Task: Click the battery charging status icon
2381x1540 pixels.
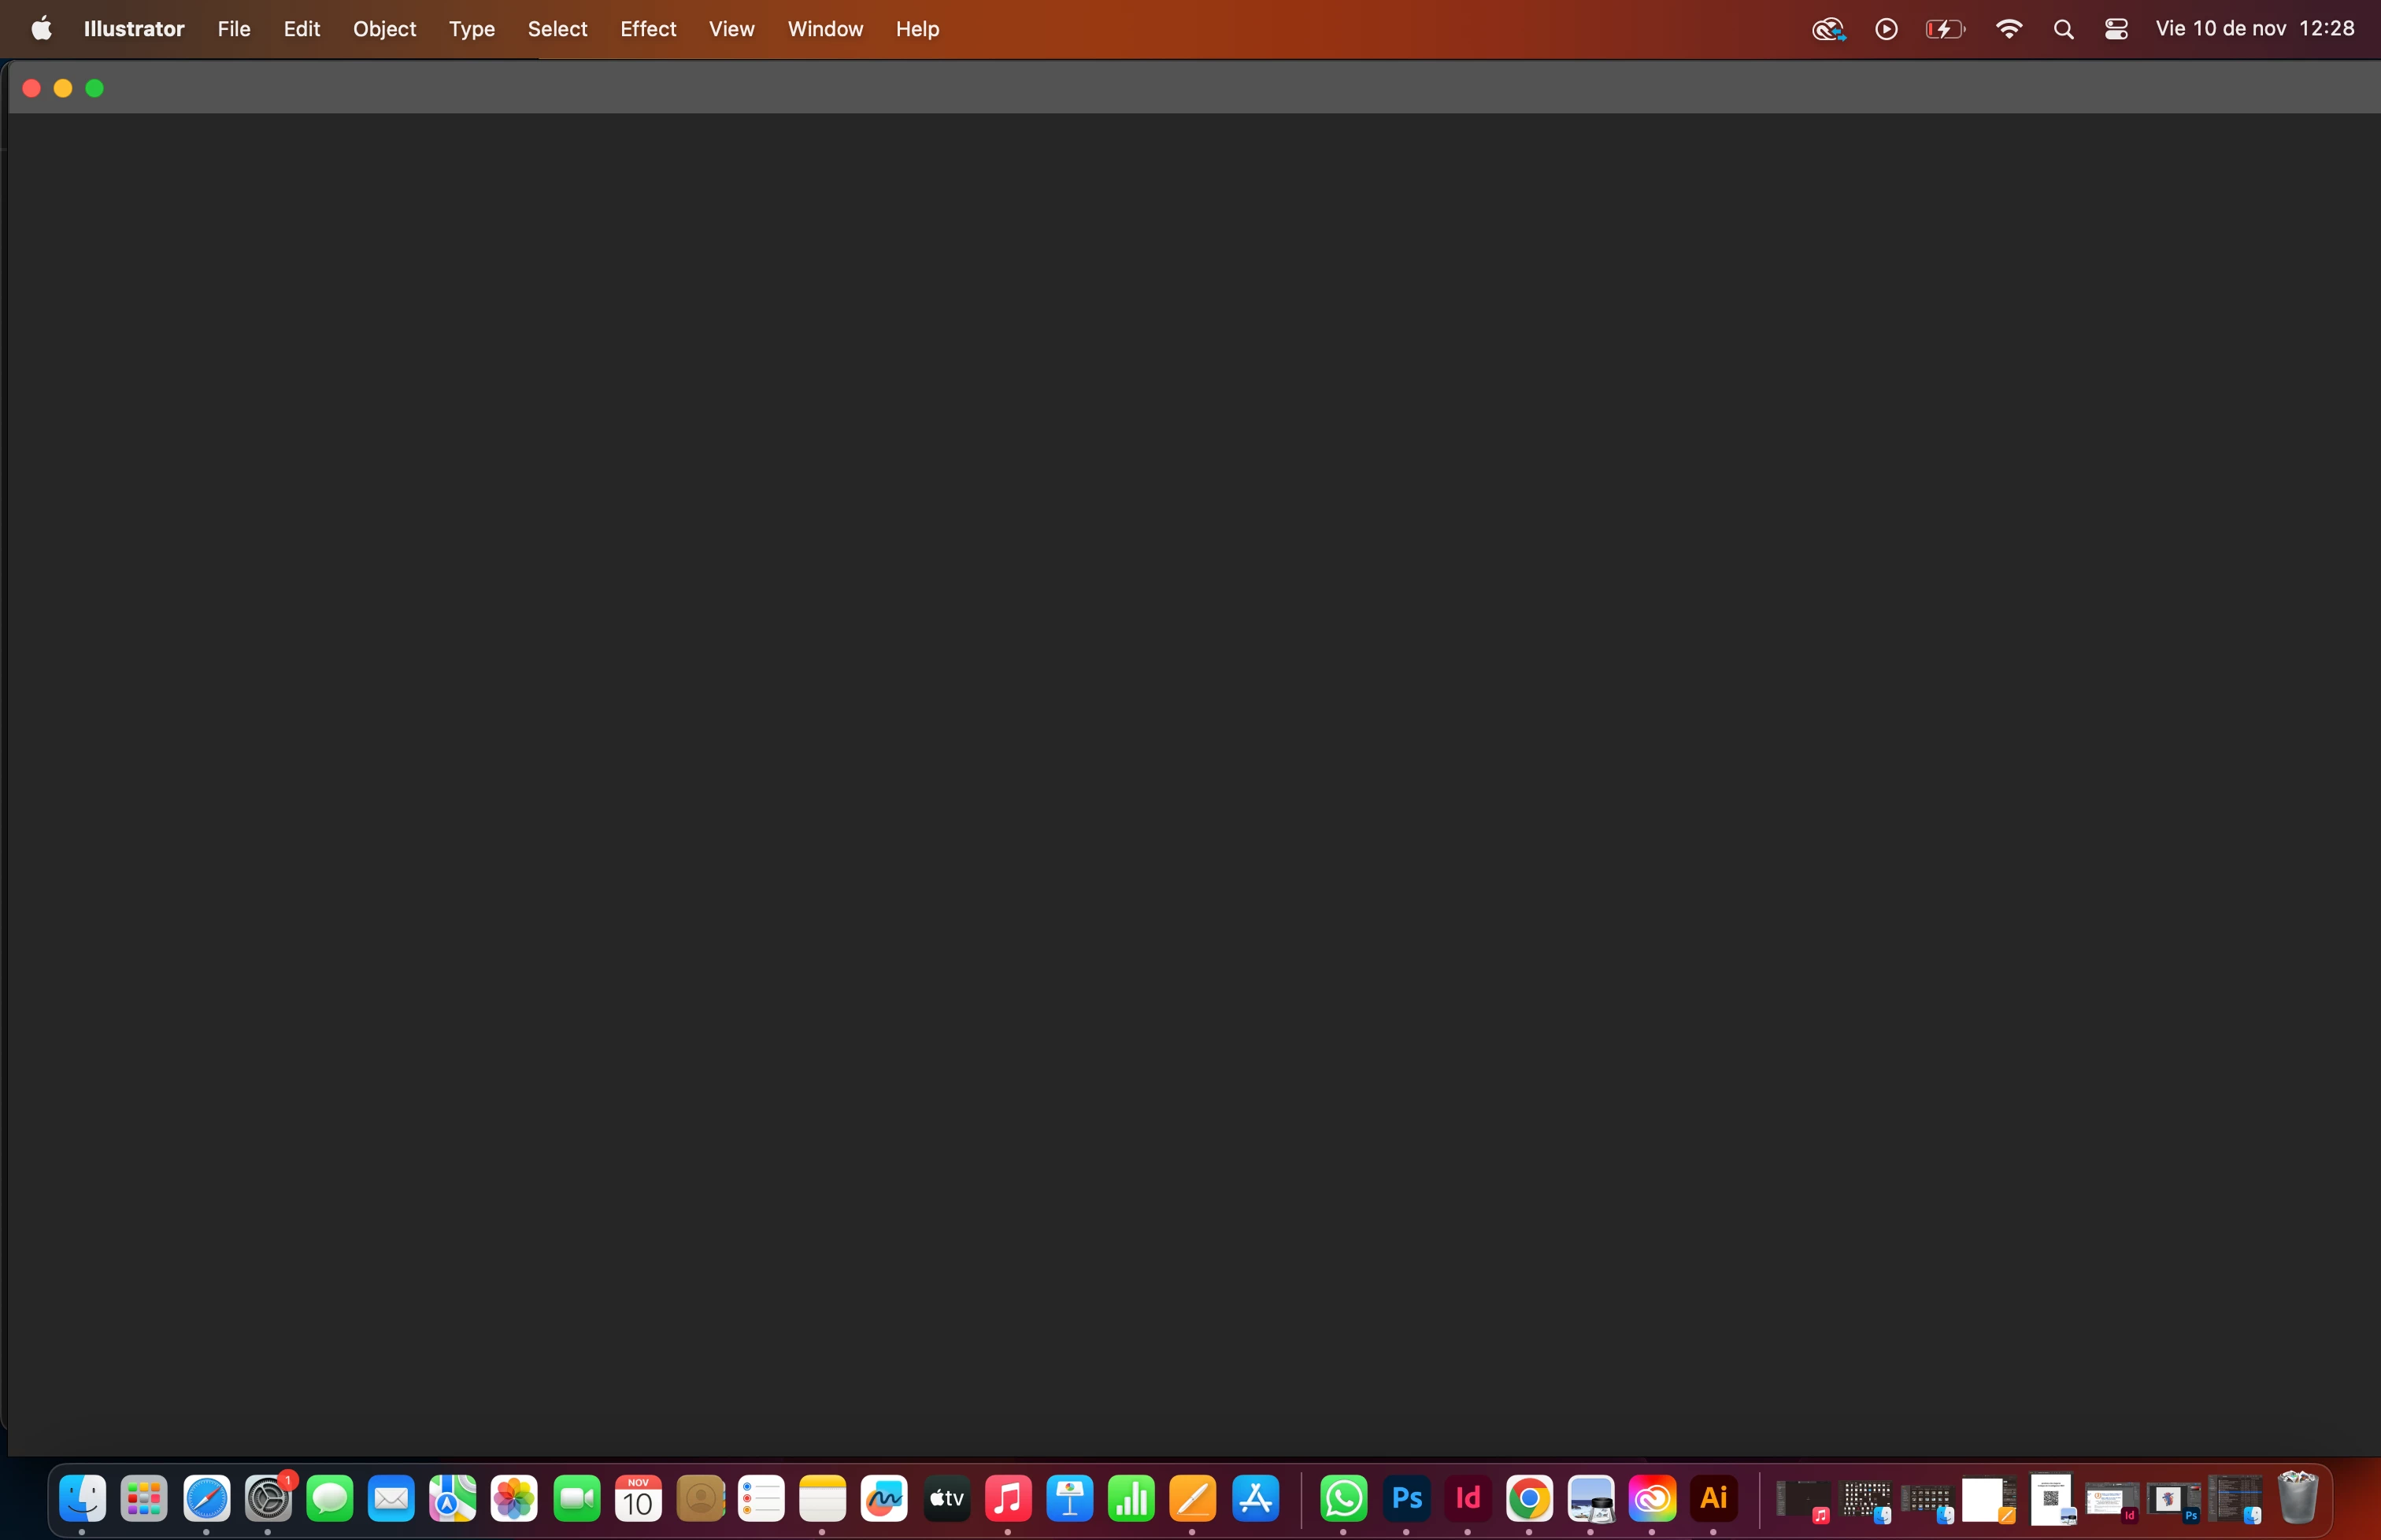Action: tap(1944, 29)
